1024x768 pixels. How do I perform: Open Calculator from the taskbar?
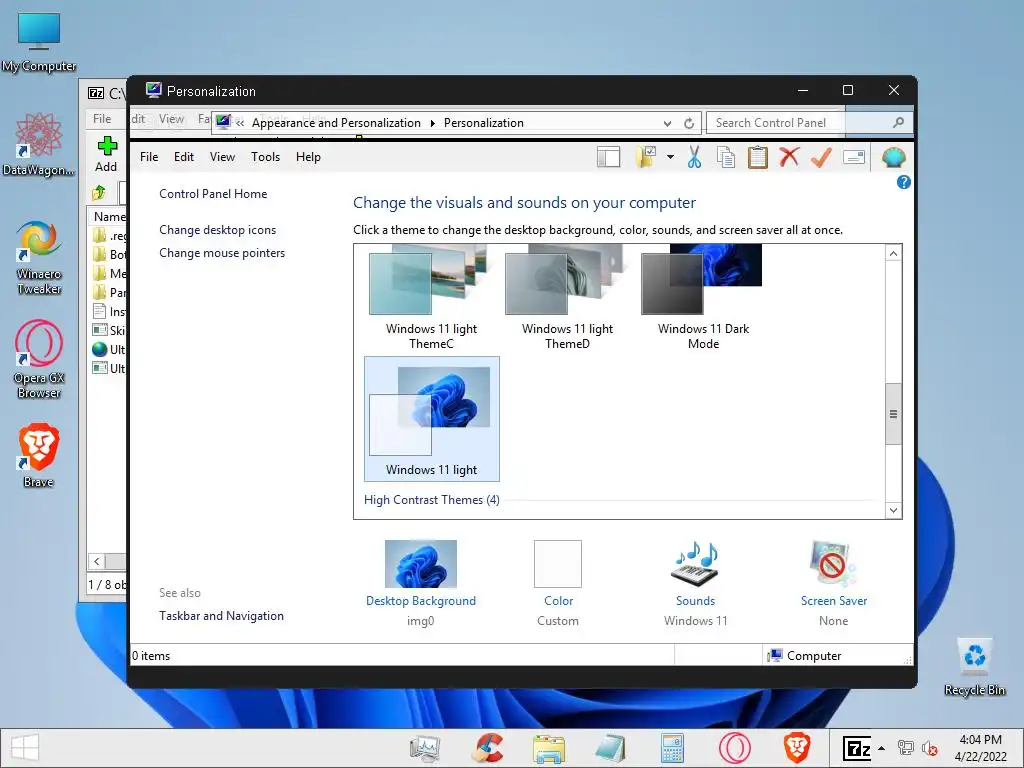tap(672, 748)
